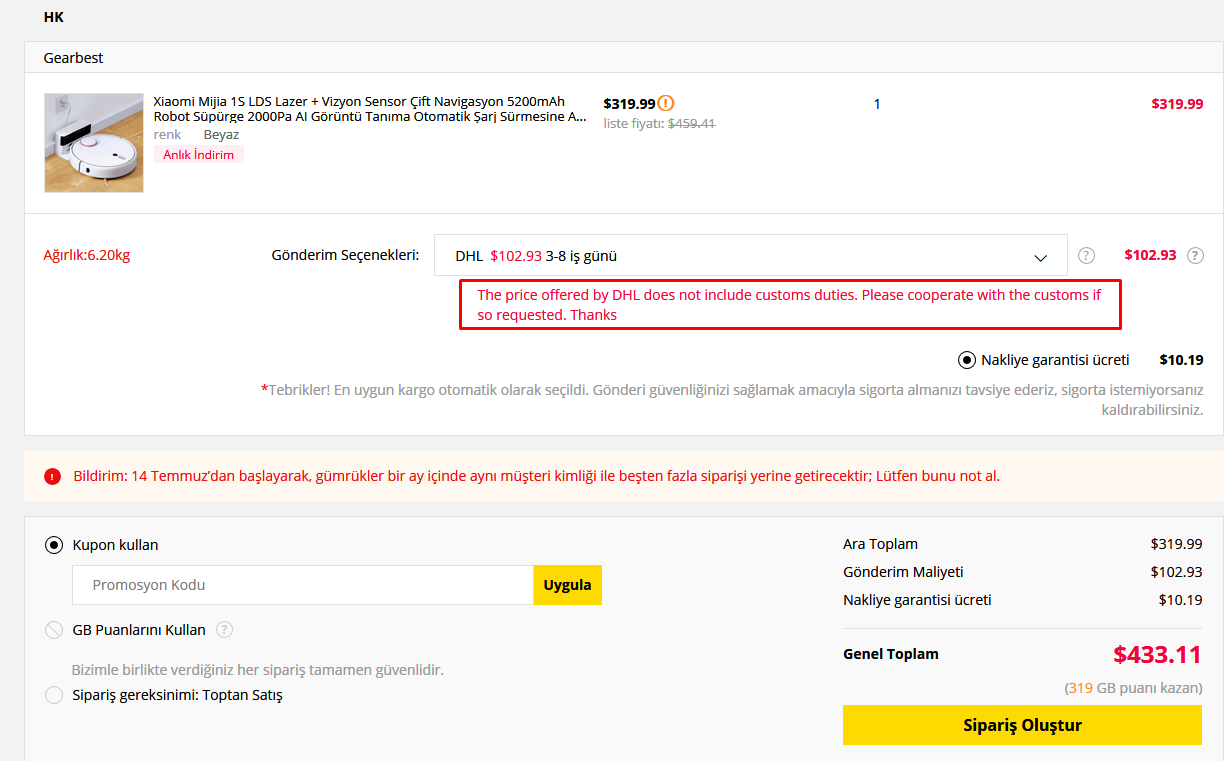This screenshot has width=1224, height=761.
Task: Click the Gearbest seller name
Action: [x=74, y=58]
